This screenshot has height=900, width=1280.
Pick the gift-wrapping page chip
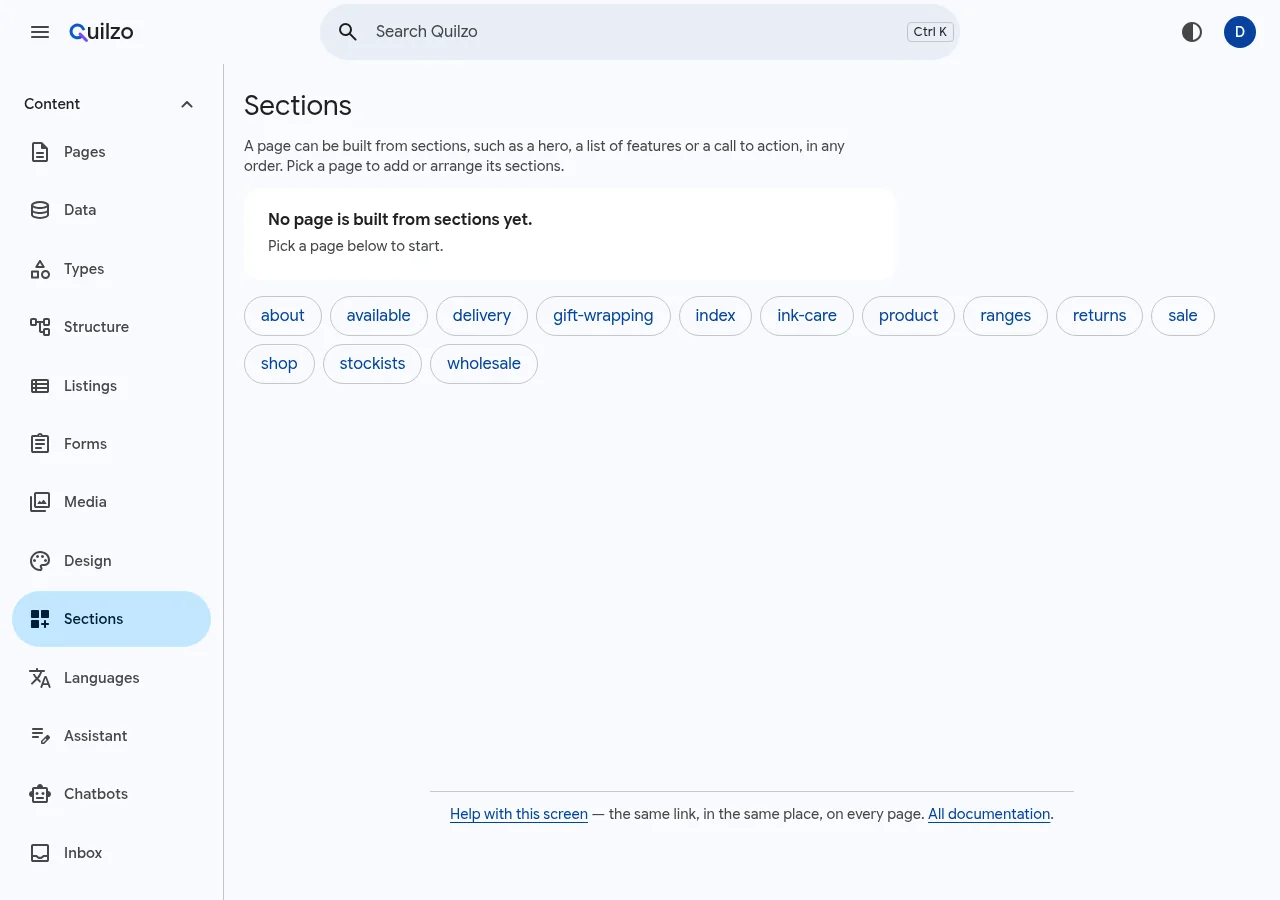tap(603, 316)
